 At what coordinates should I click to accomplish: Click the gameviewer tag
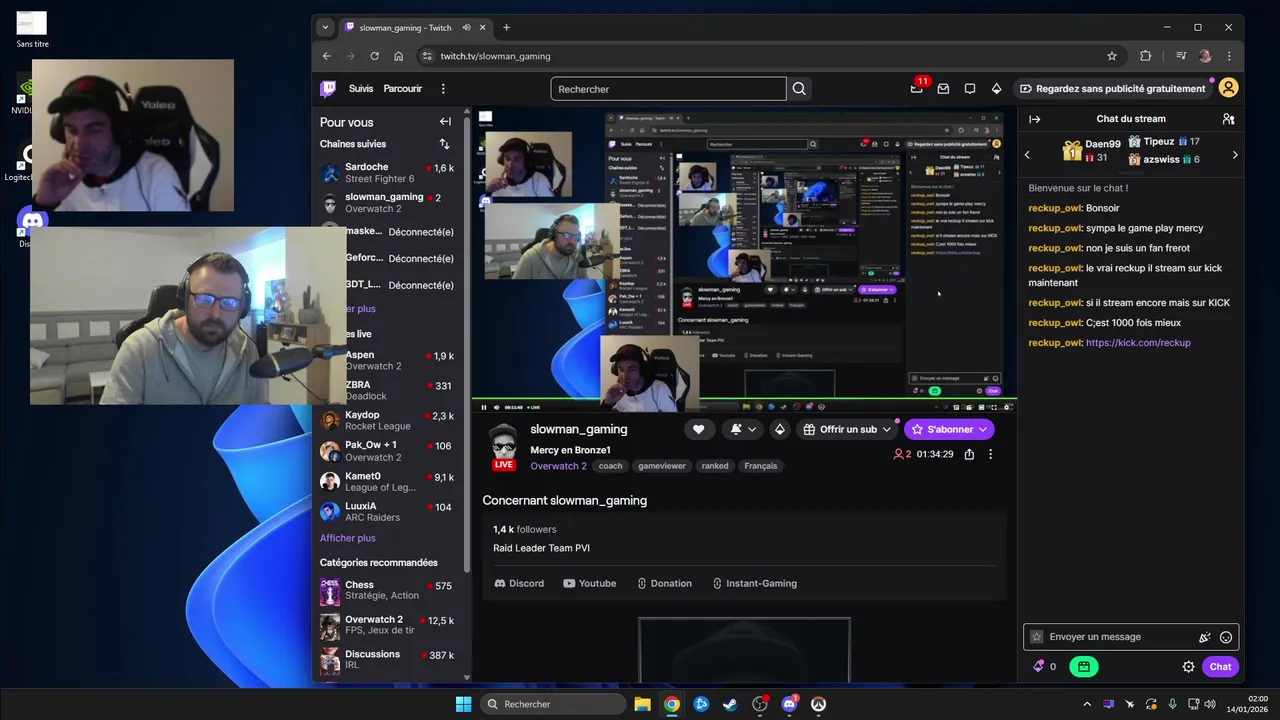(x=662, y=466)
